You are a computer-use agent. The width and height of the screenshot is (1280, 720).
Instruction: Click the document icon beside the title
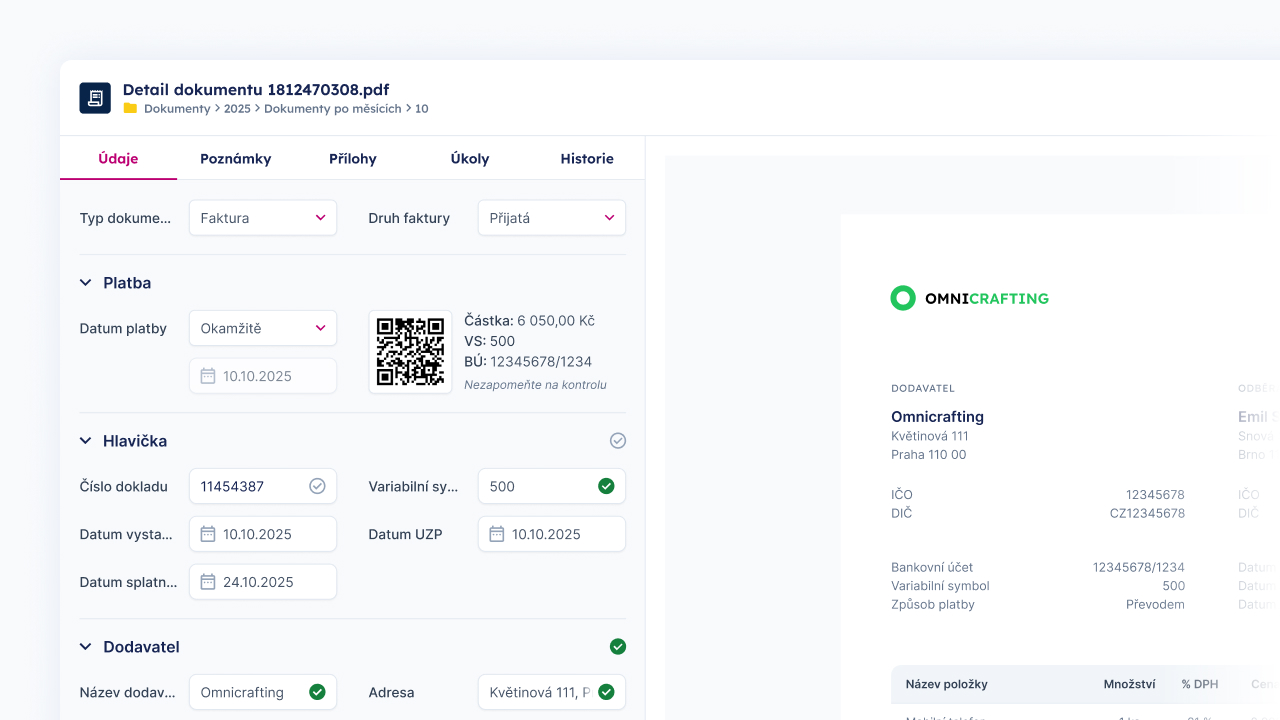coord(95,98)
